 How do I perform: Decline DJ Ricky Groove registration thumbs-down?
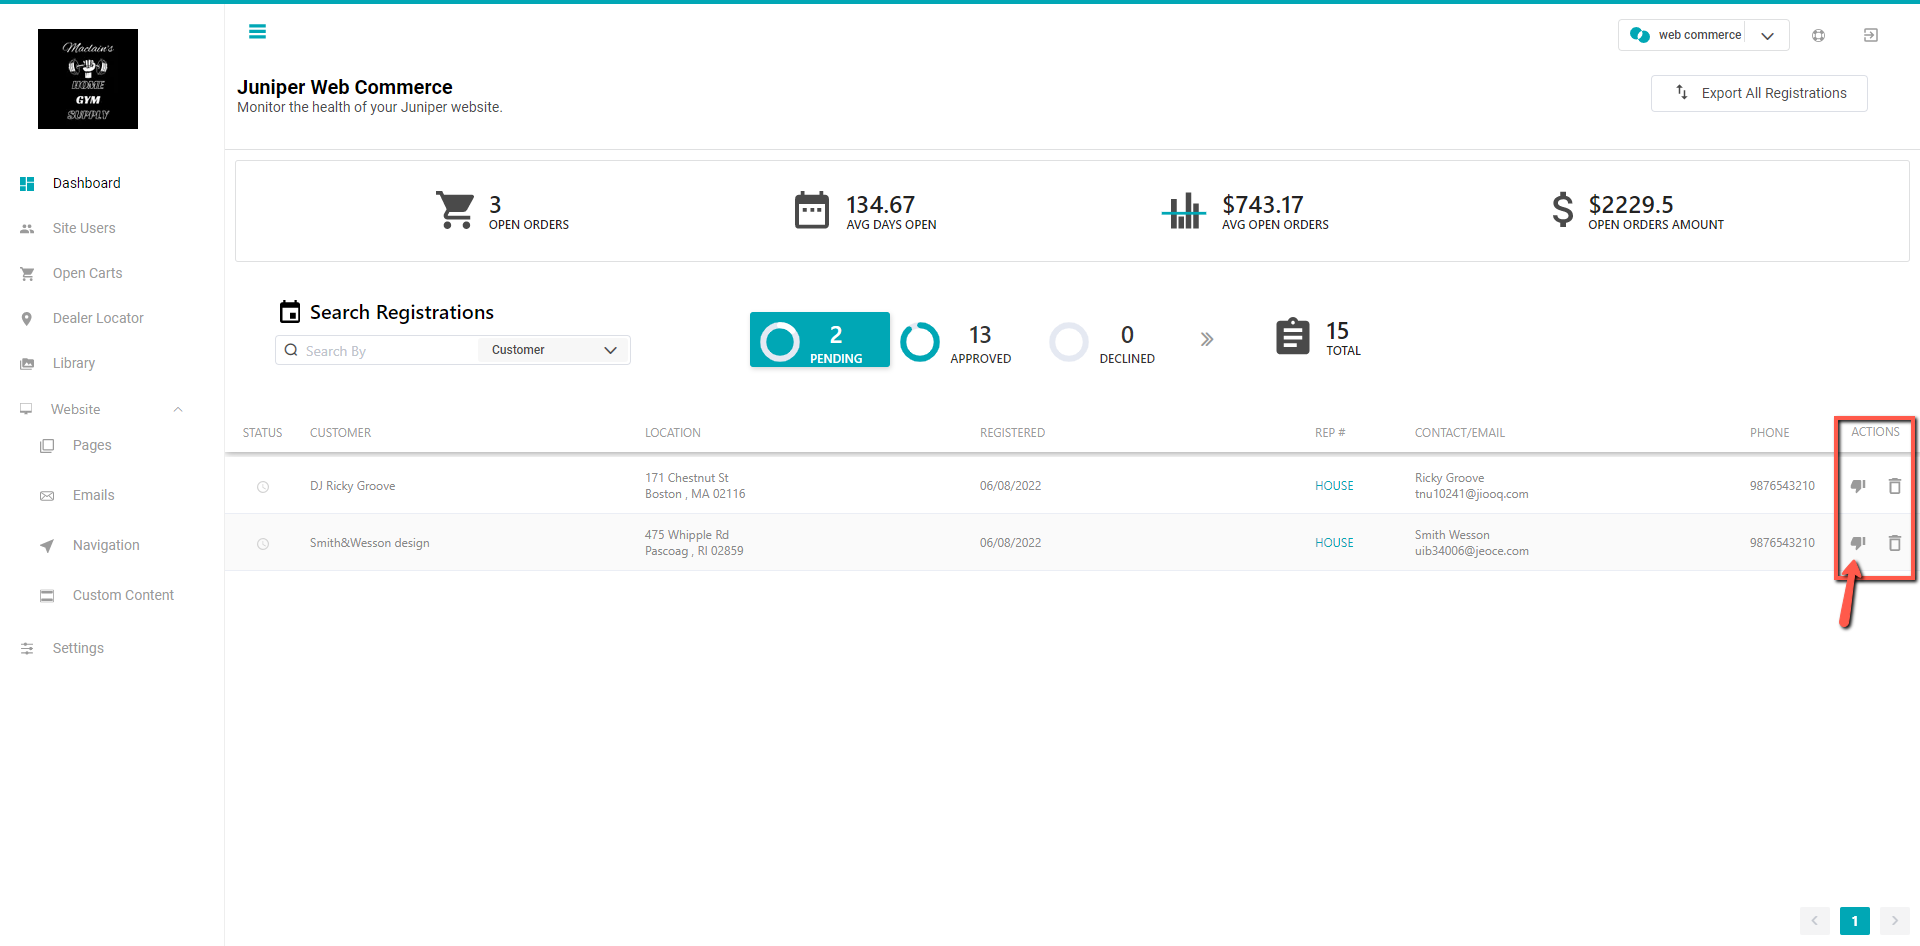click(1858, 486)
